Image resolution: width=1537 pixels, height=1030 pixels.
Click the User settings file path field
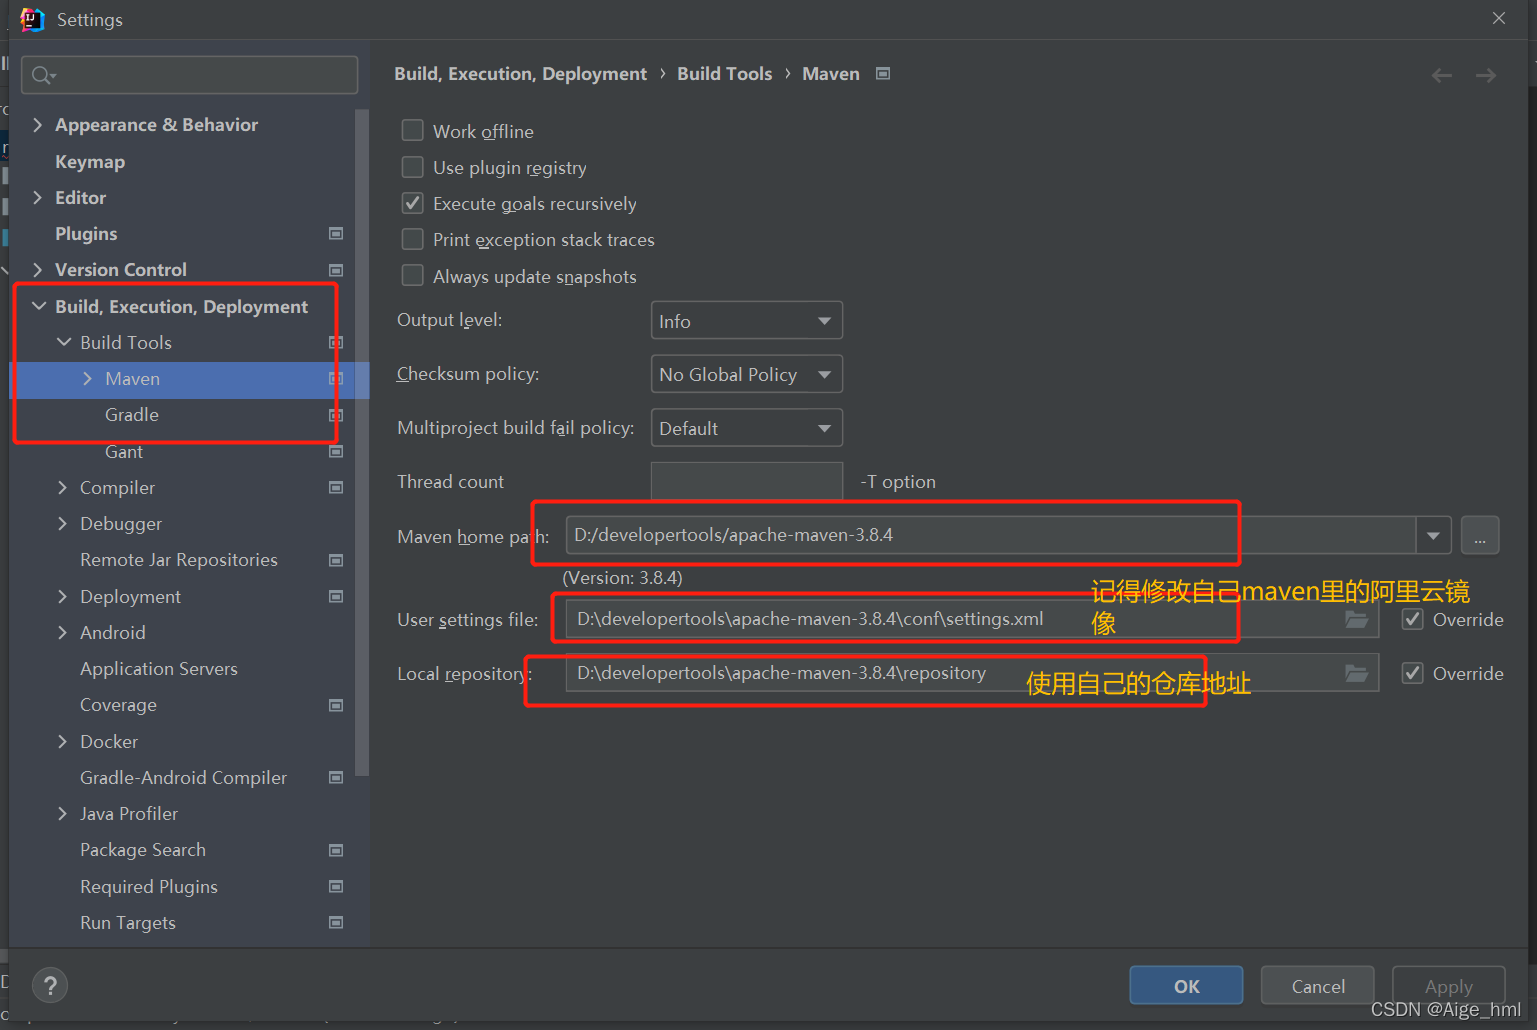click(x=972, y=619)
